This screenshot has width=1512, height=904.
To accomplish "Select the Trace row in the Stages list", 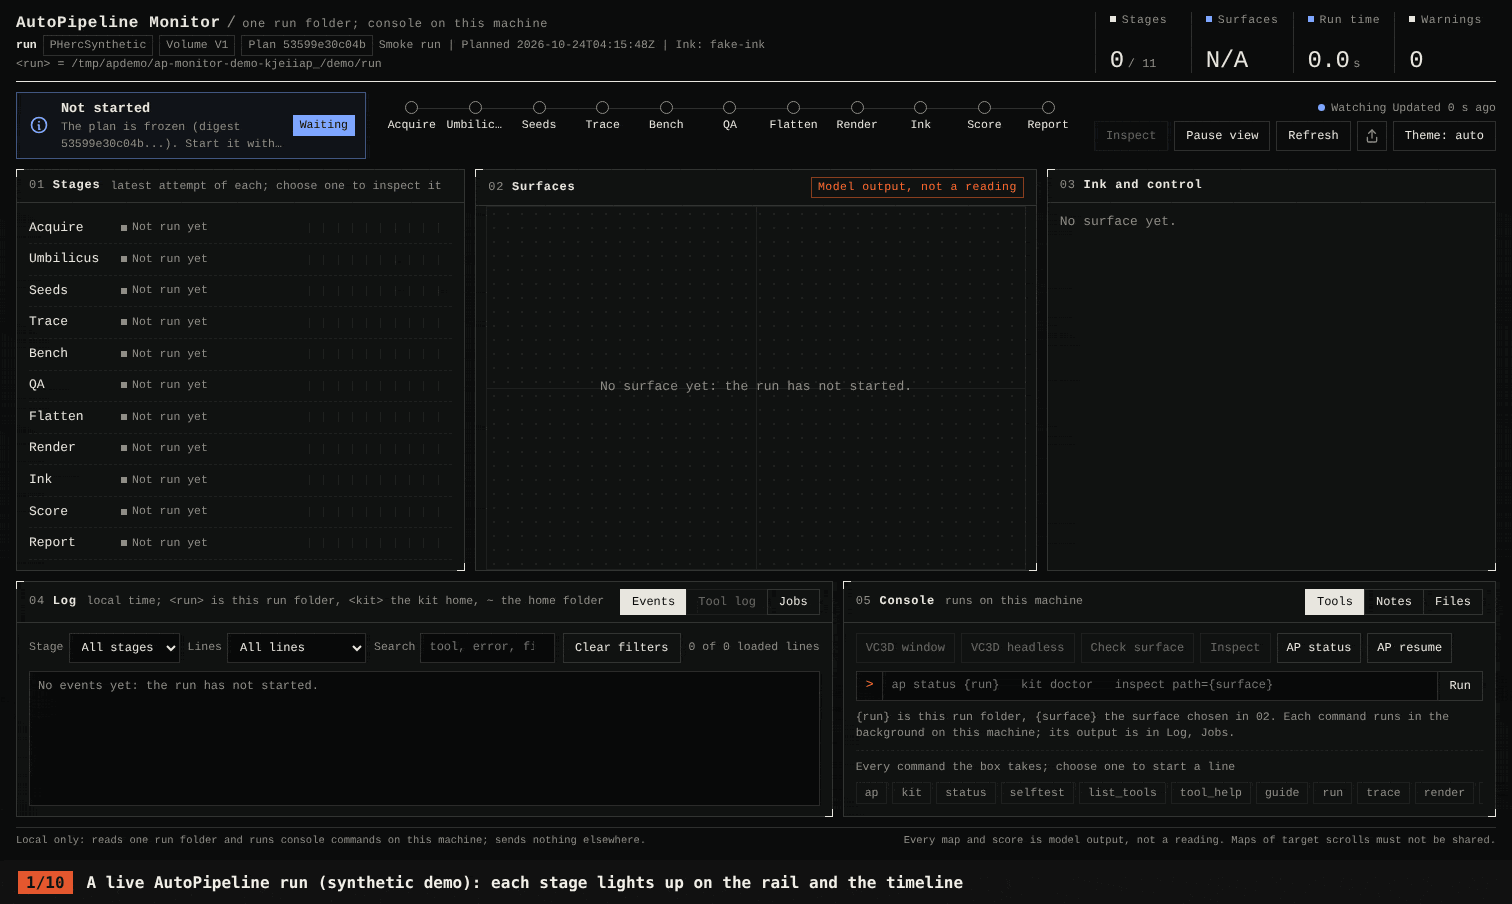I will click(240, 321).
